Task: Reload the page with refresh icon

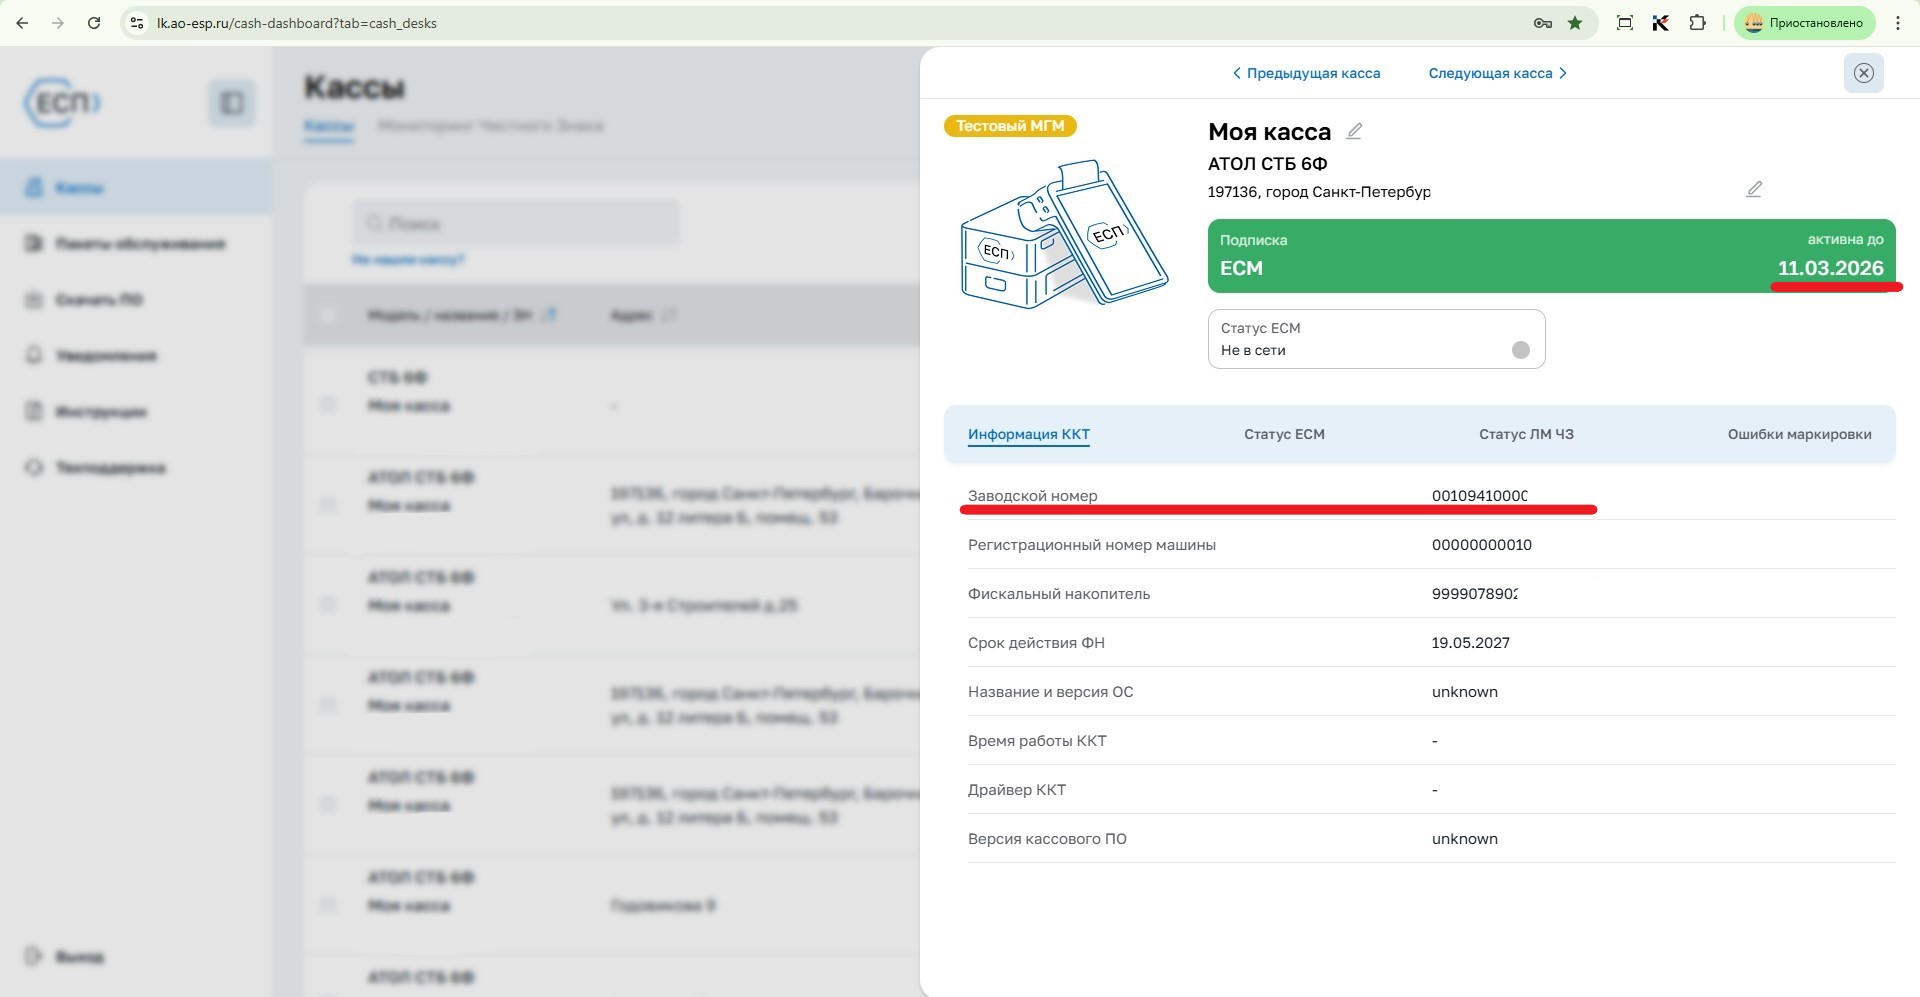Action: click(94, 23)
